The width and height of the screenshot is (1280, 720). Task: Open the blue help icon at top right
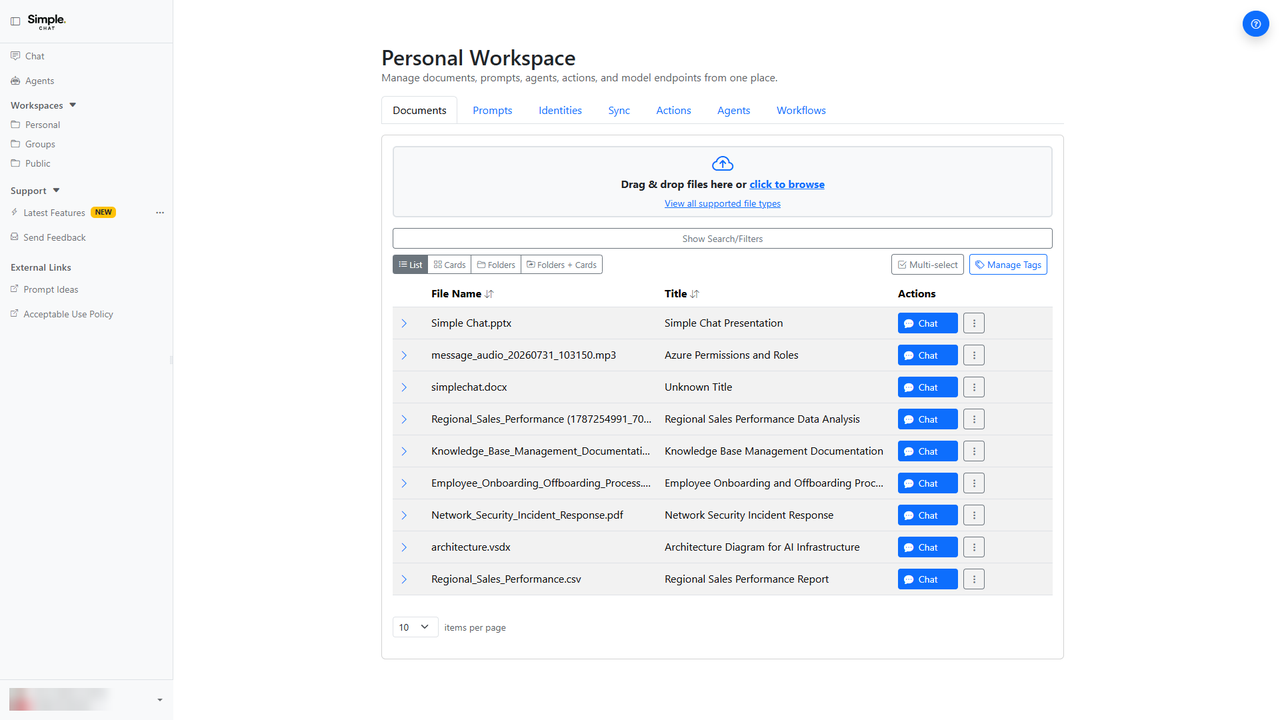1255,24
